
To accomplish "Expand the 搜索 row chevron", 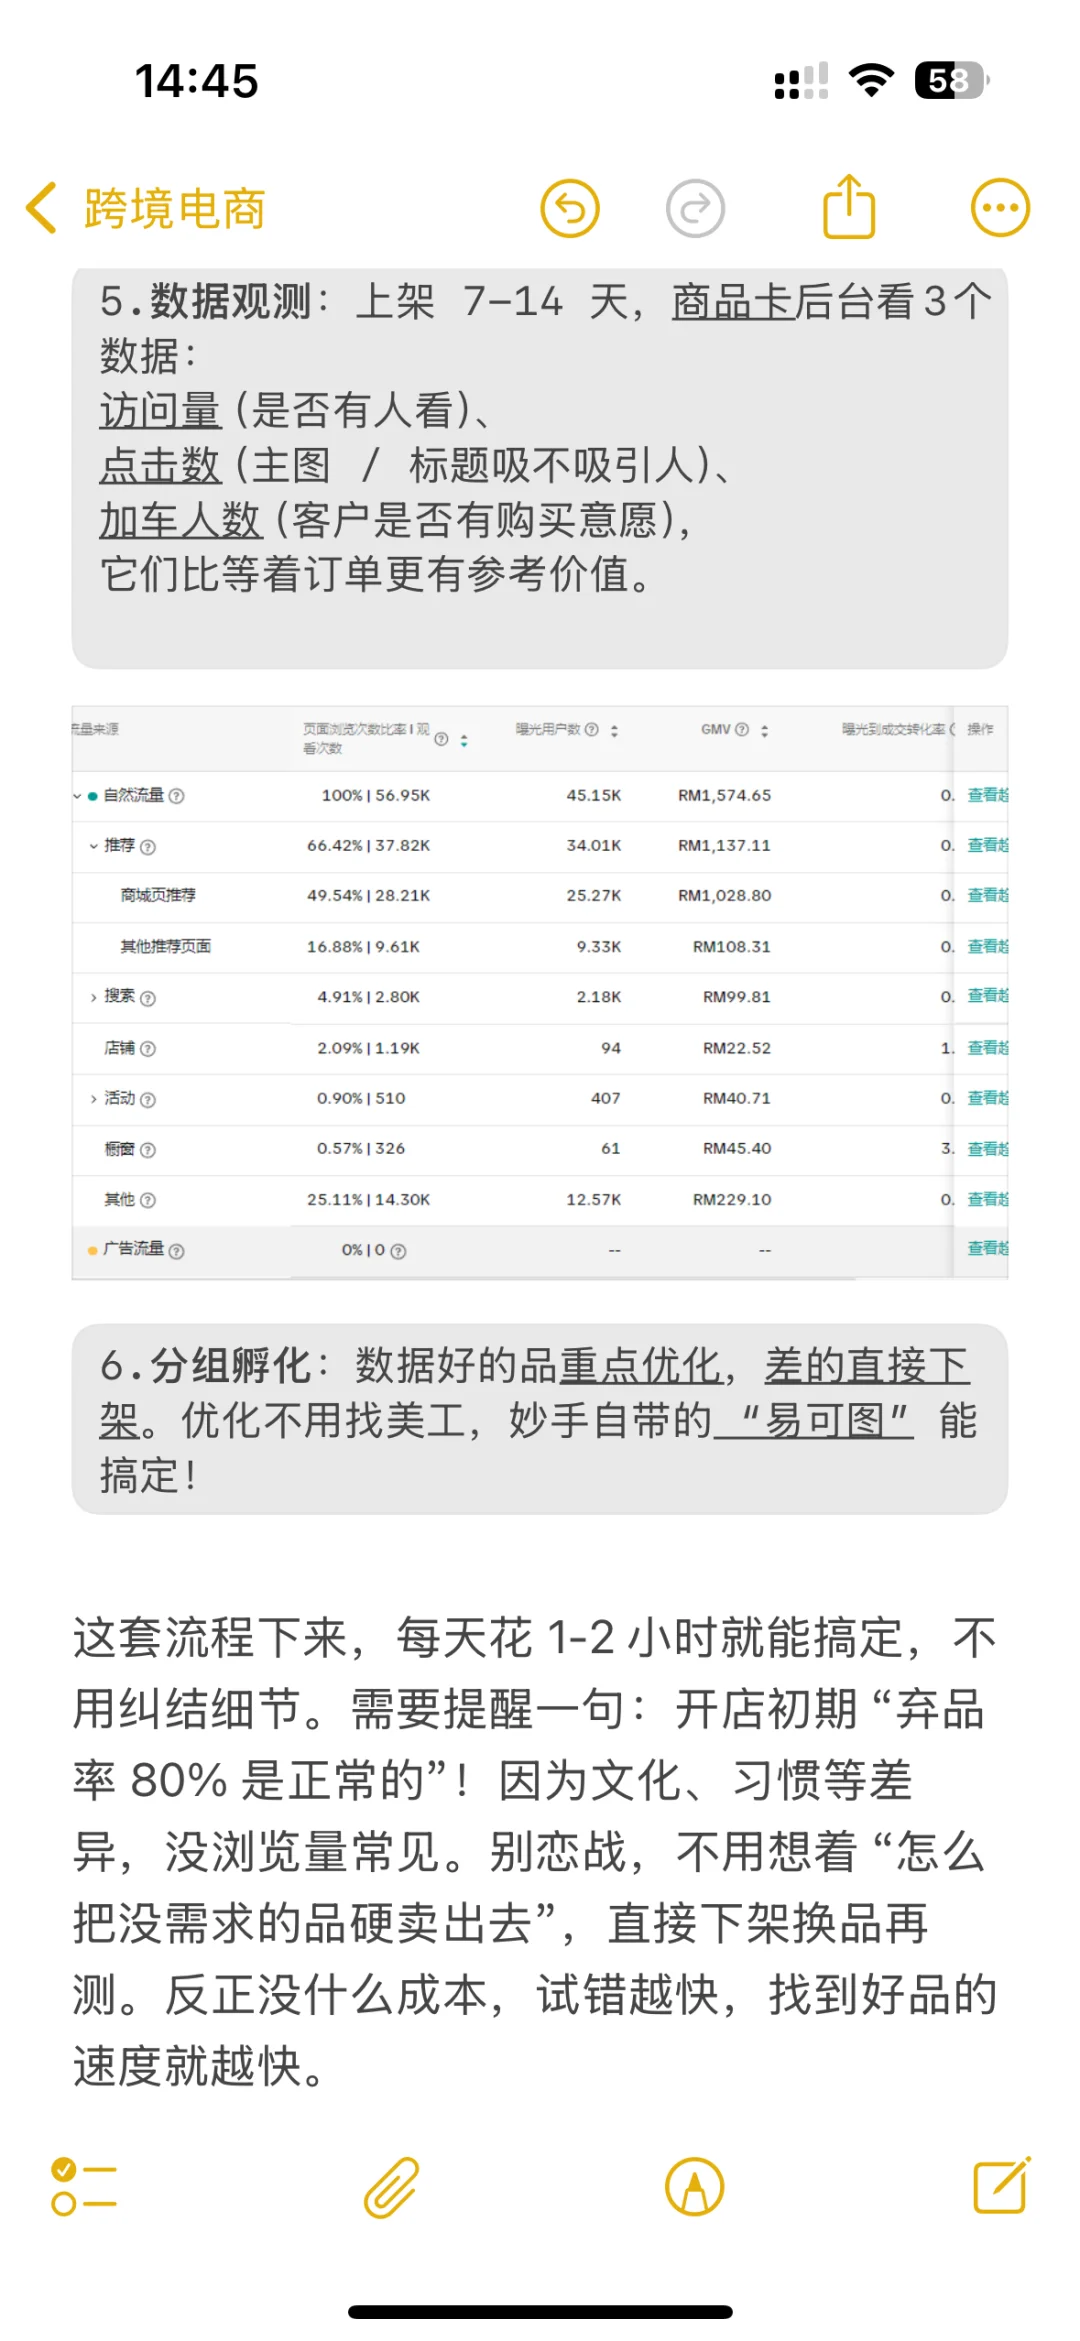I will click(x=94, y=997).
